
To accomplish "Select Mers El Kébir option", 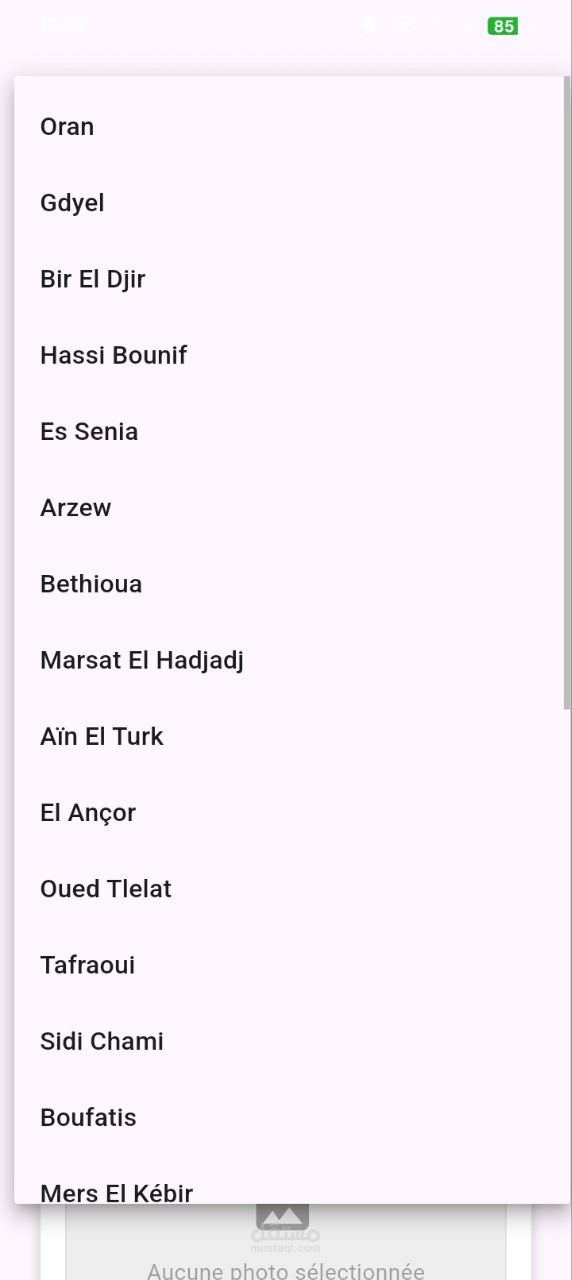I will pos(291,1180).
